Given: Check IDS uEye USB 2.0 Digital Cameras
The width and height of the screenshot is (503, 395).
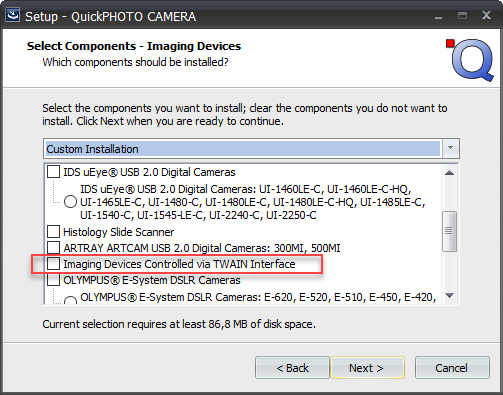Looking at the screenshot, I should click(x=53, y=172).
